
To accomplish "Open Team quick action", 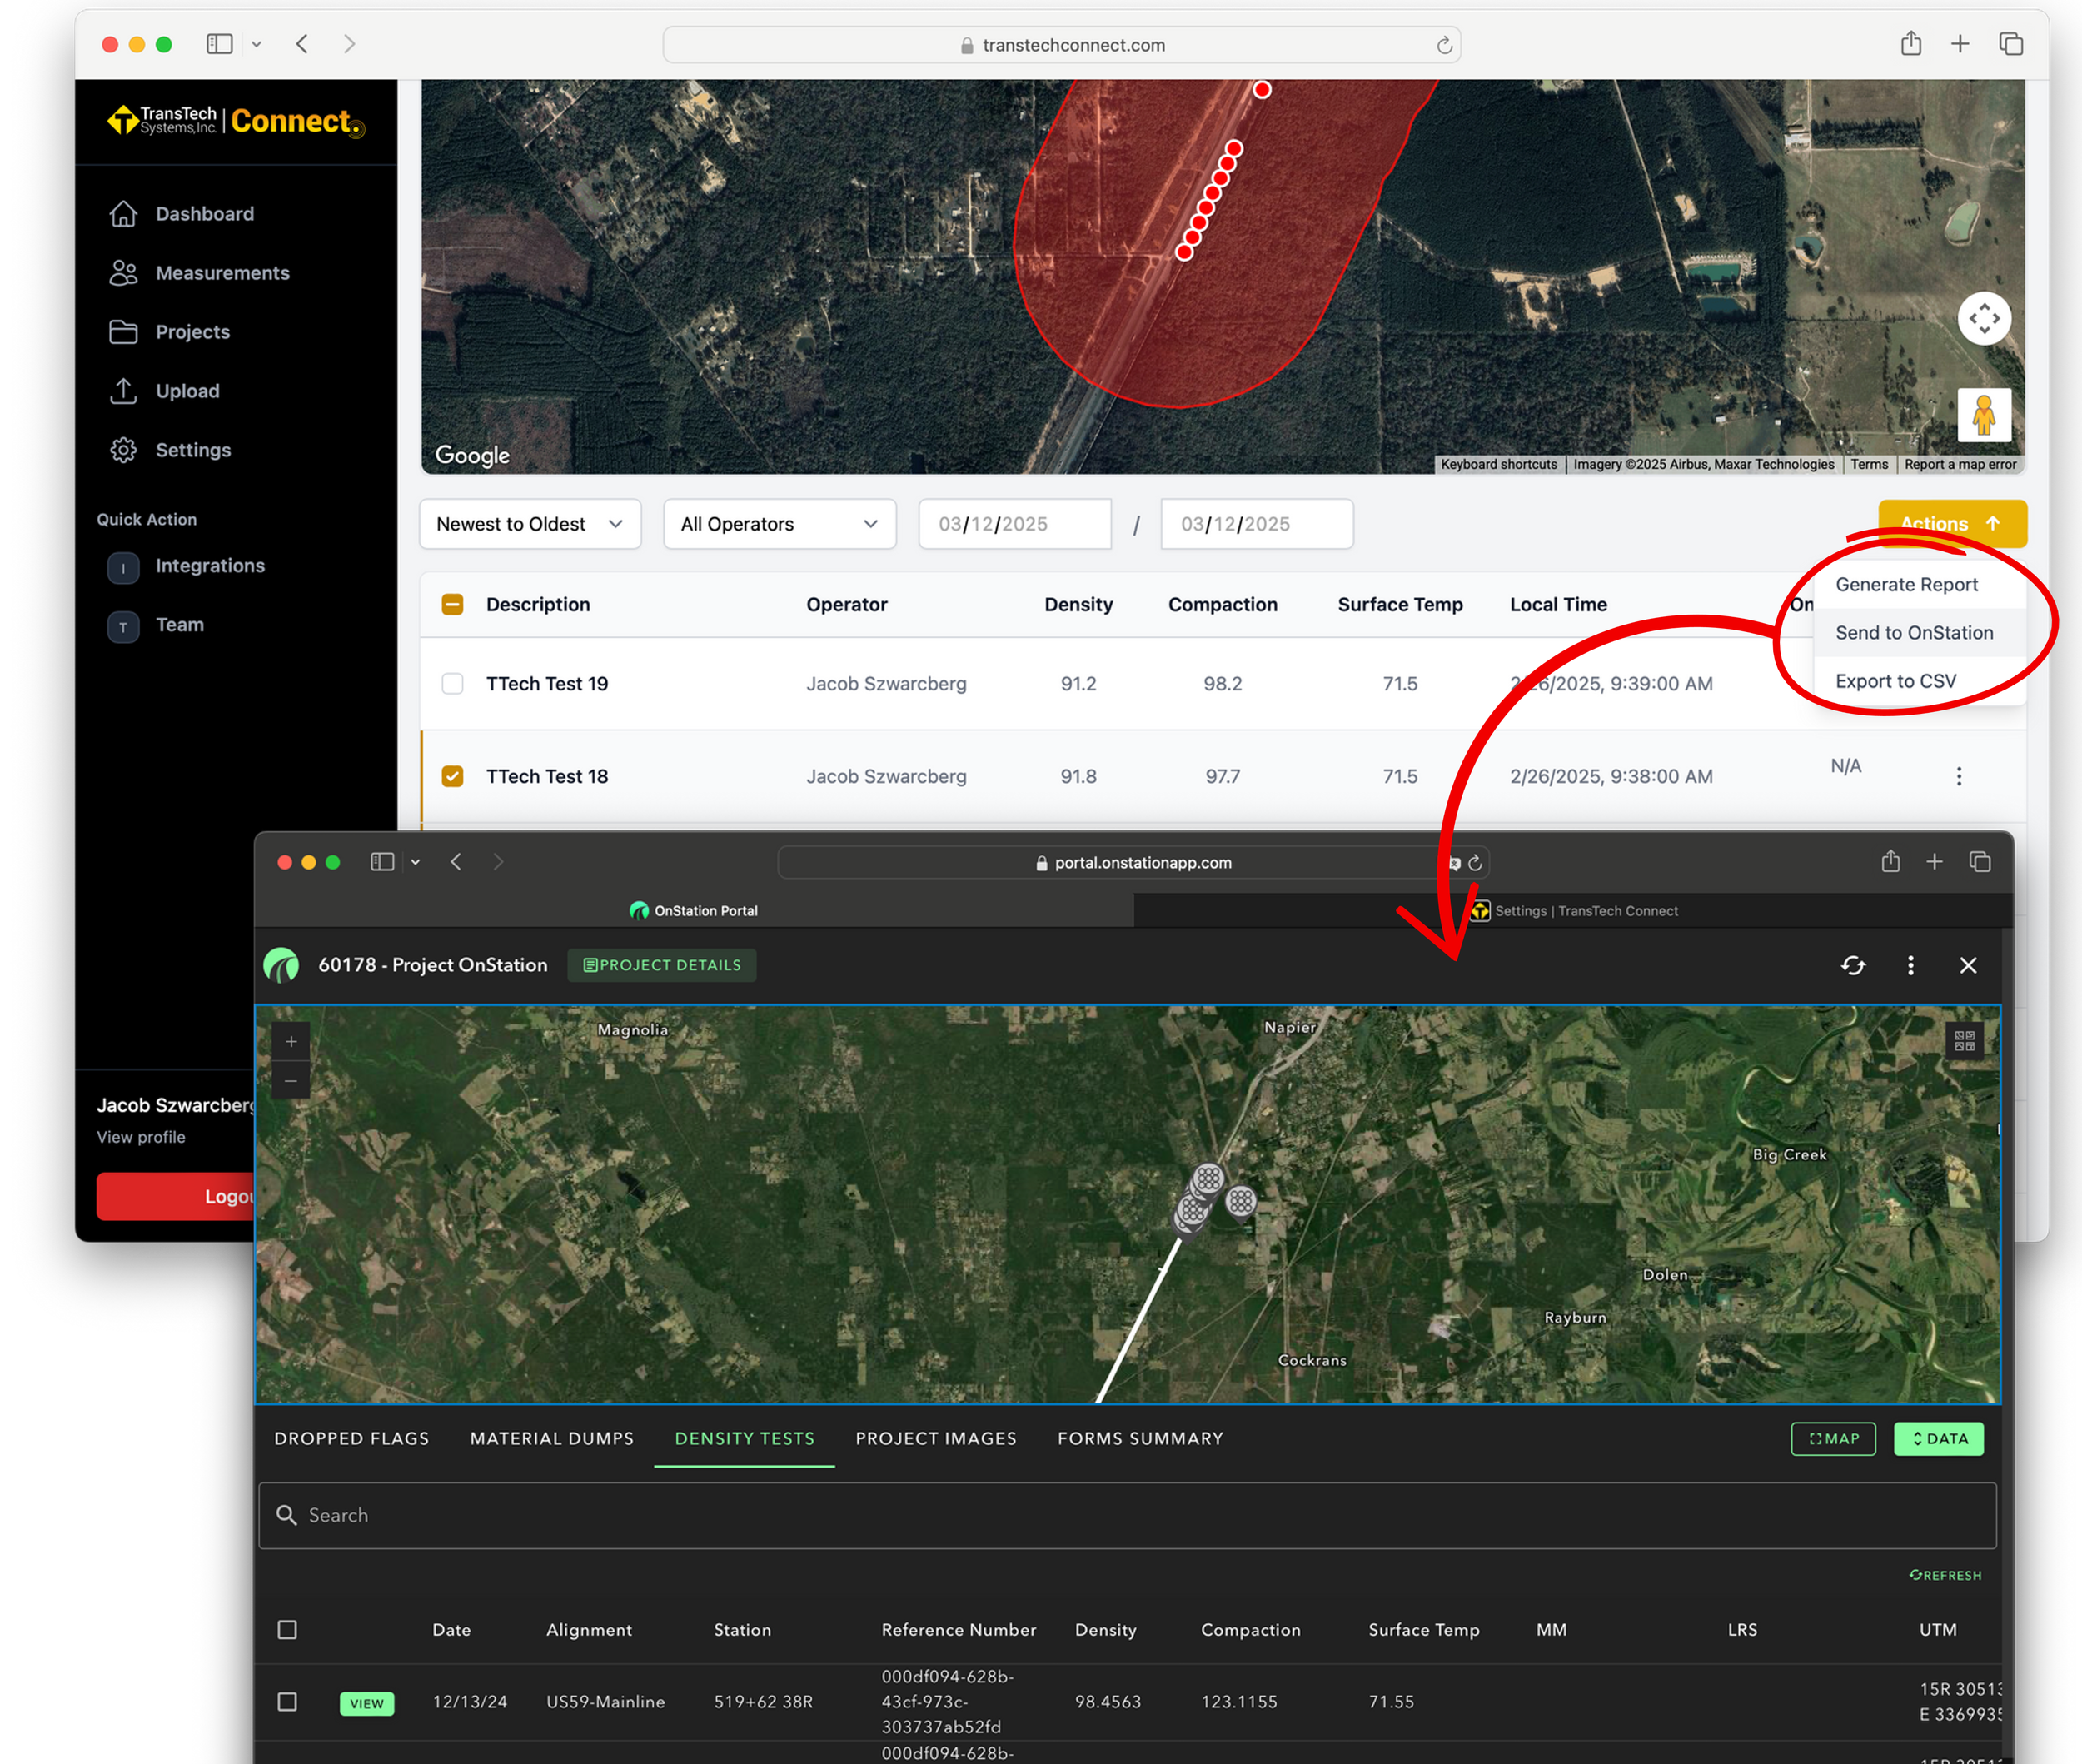I will click(156, 625).
